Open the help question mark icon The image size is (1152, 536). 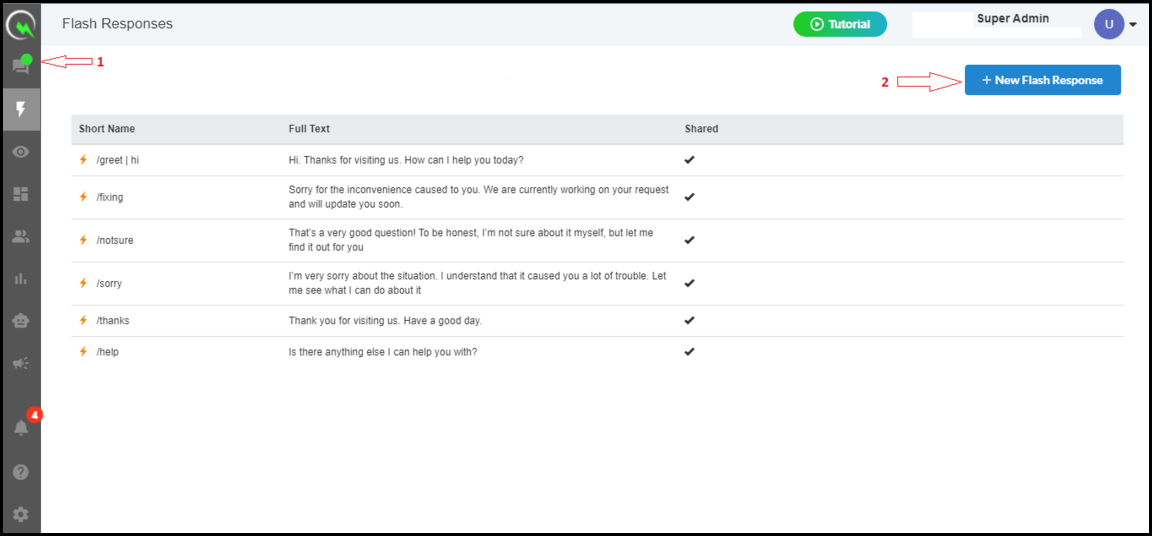coord(21,472)
